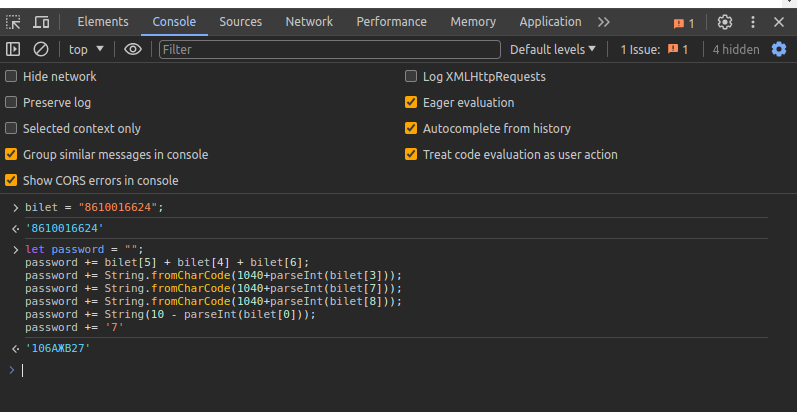Click the line with String(10 - parseInt
Viewport: 797px width, 412px height.
click(x=170, y=314)
